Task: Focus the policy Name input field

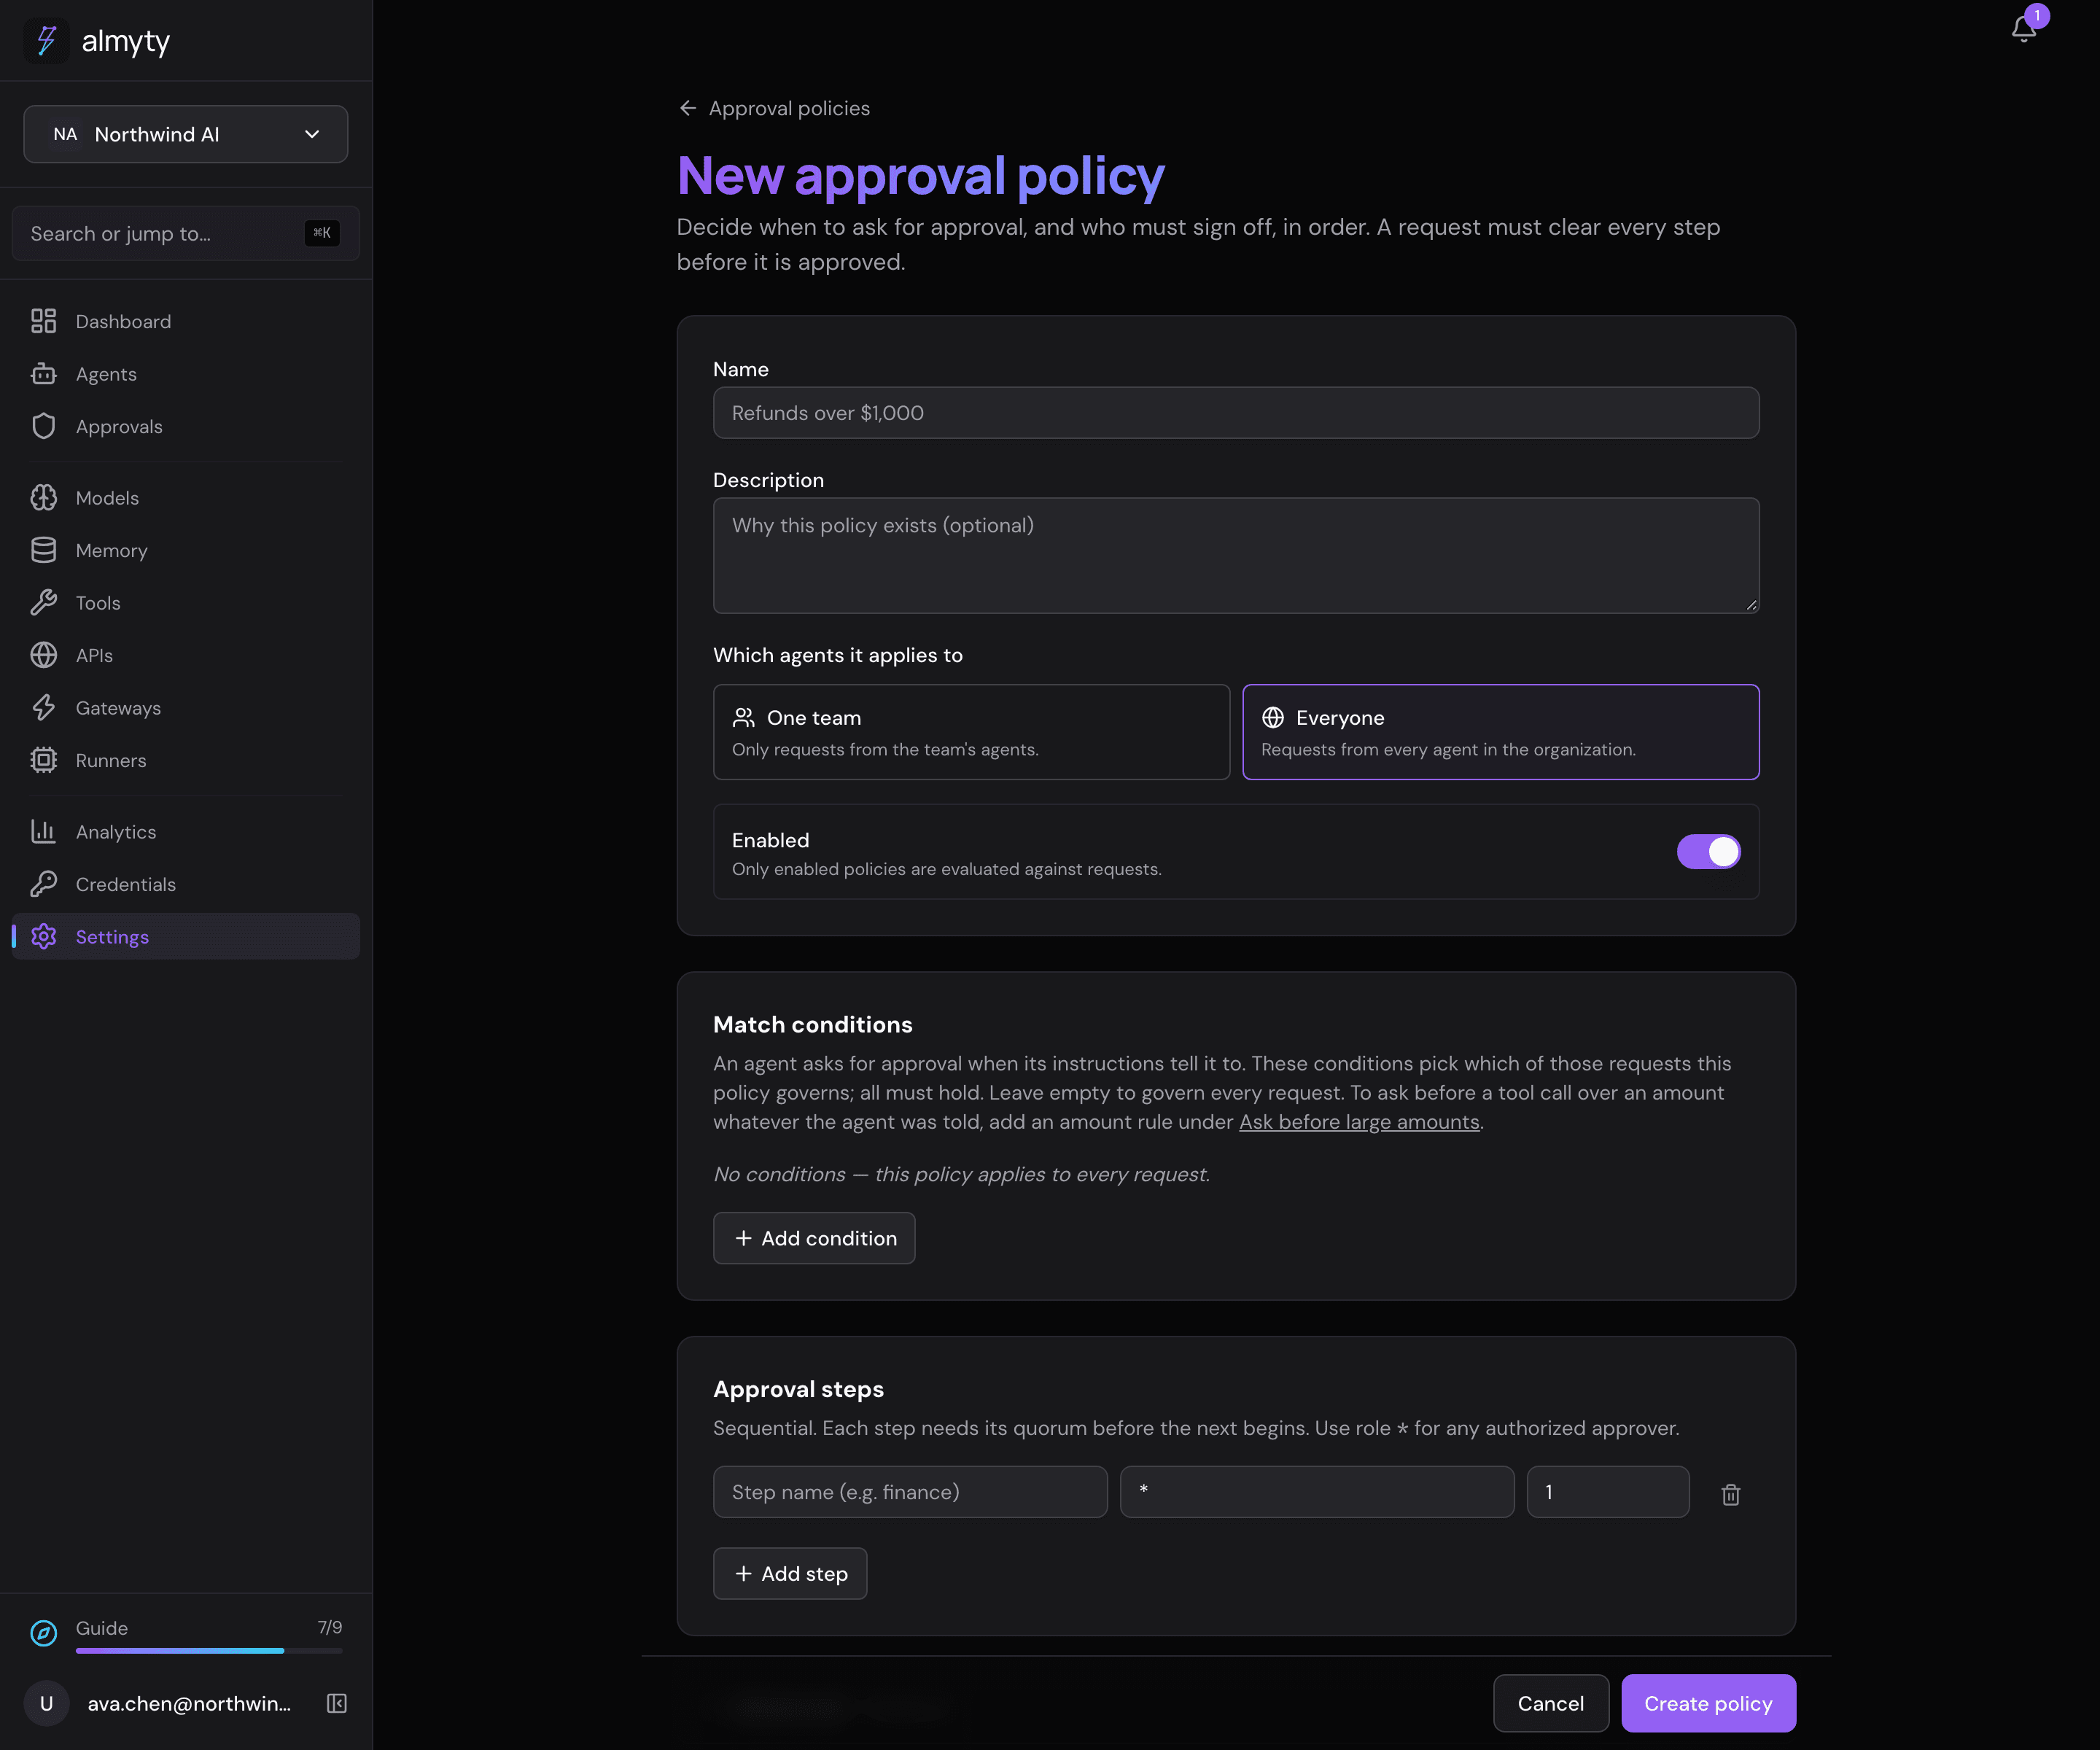Action: point(1236,413)
